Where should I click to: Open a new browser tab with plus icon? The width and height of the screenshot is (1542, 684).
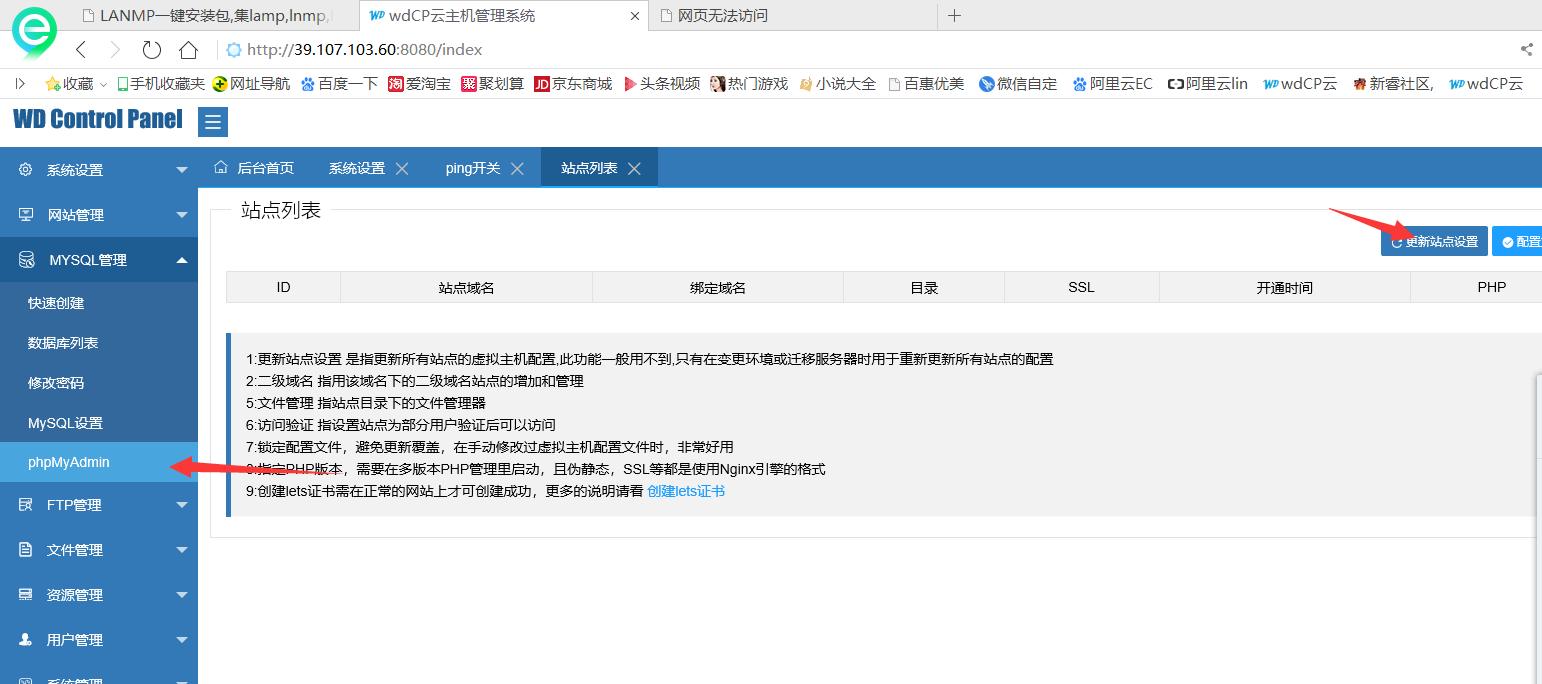[954, 15]
